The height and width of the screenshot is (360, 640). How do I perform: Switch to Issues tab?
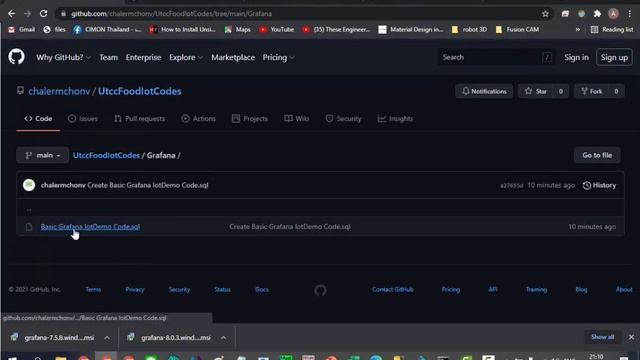coord(82,119)
